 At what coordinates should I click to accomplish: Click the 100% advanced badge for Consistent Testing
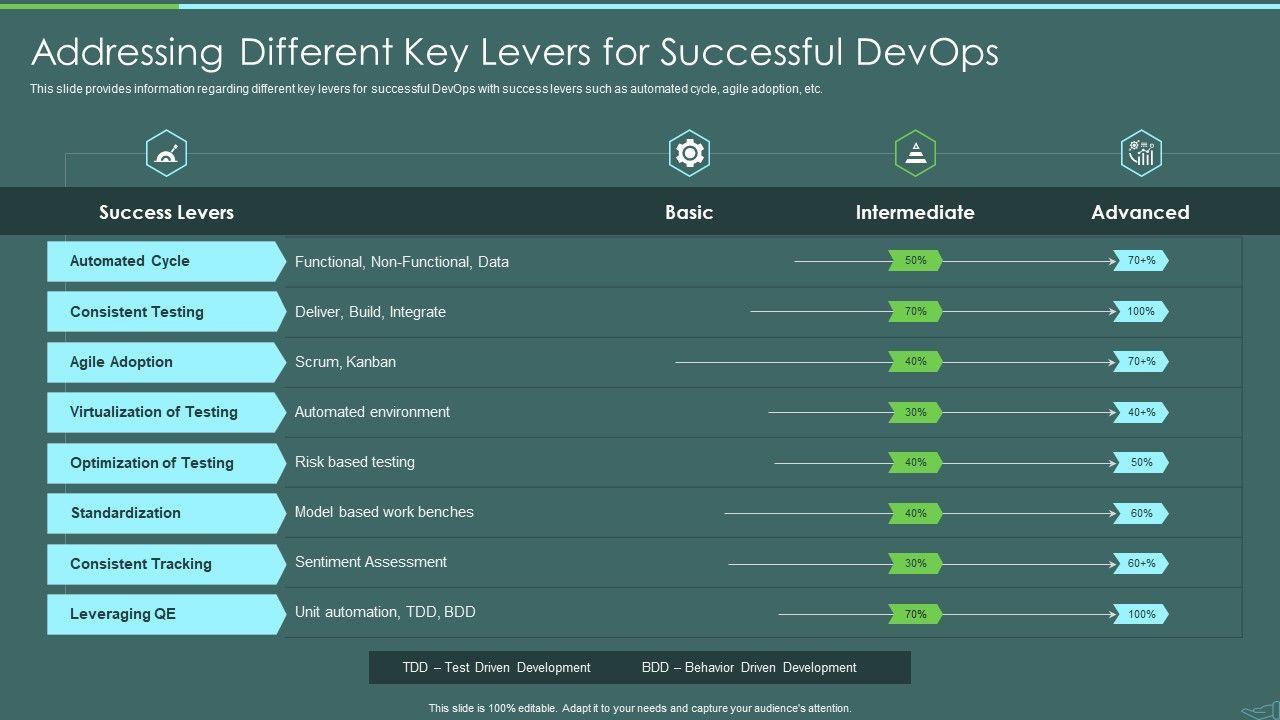[x=1141, y=312]
